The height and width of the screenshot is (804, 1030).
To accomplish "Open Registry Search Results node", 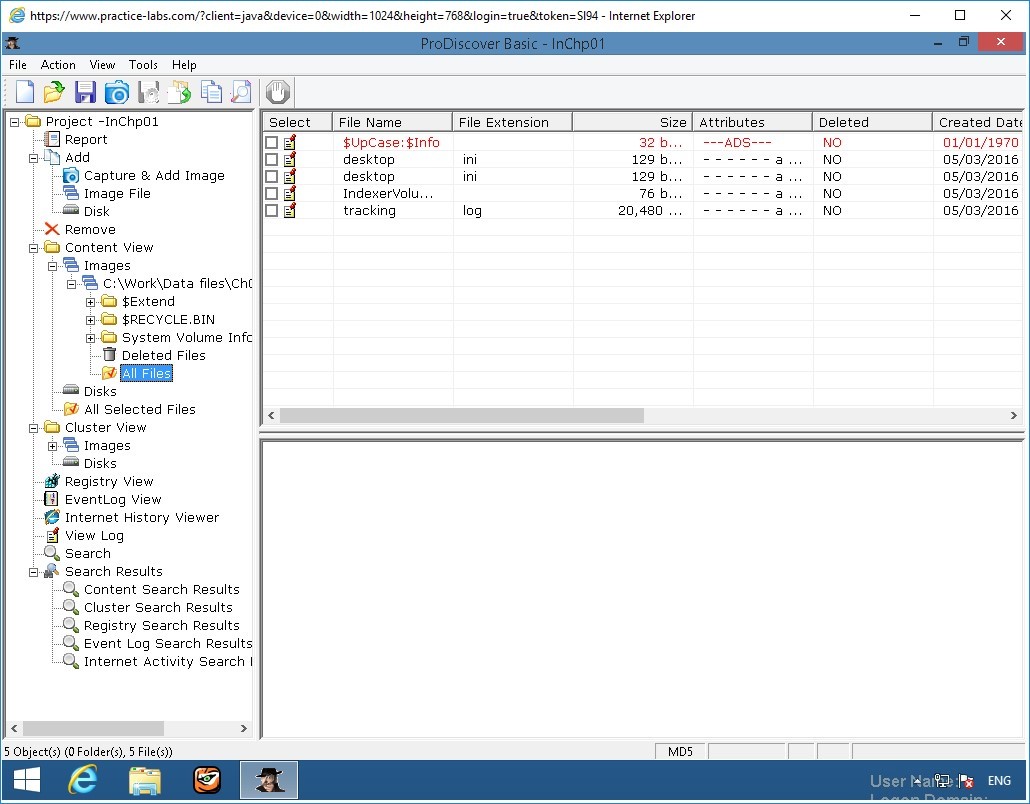I will tap(162, 625).
